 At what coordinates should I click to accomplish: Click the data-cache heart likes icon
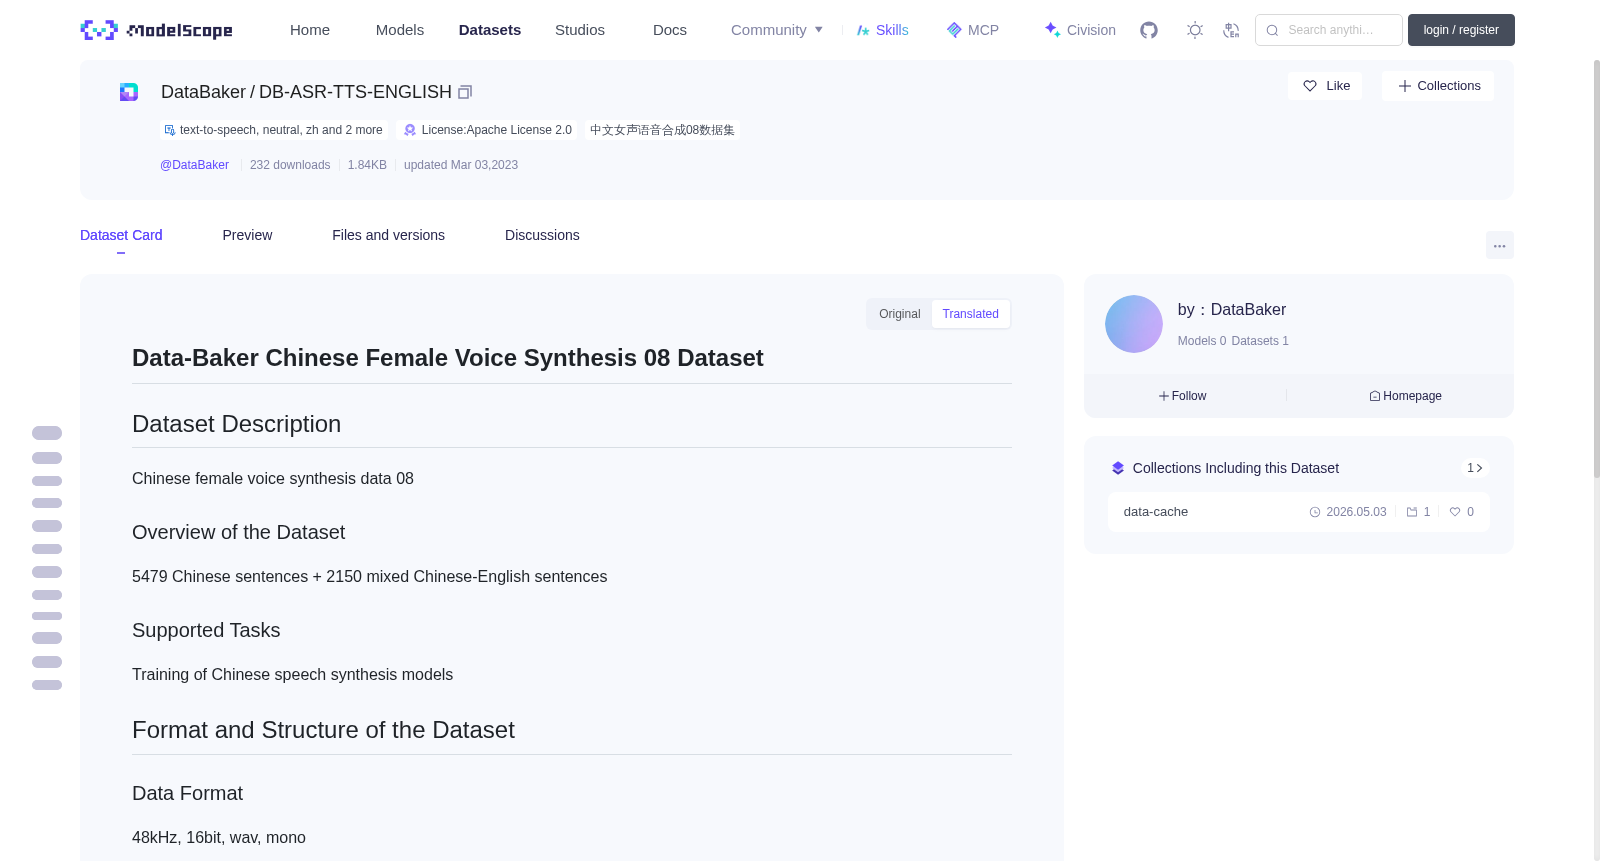(1455, 512)
